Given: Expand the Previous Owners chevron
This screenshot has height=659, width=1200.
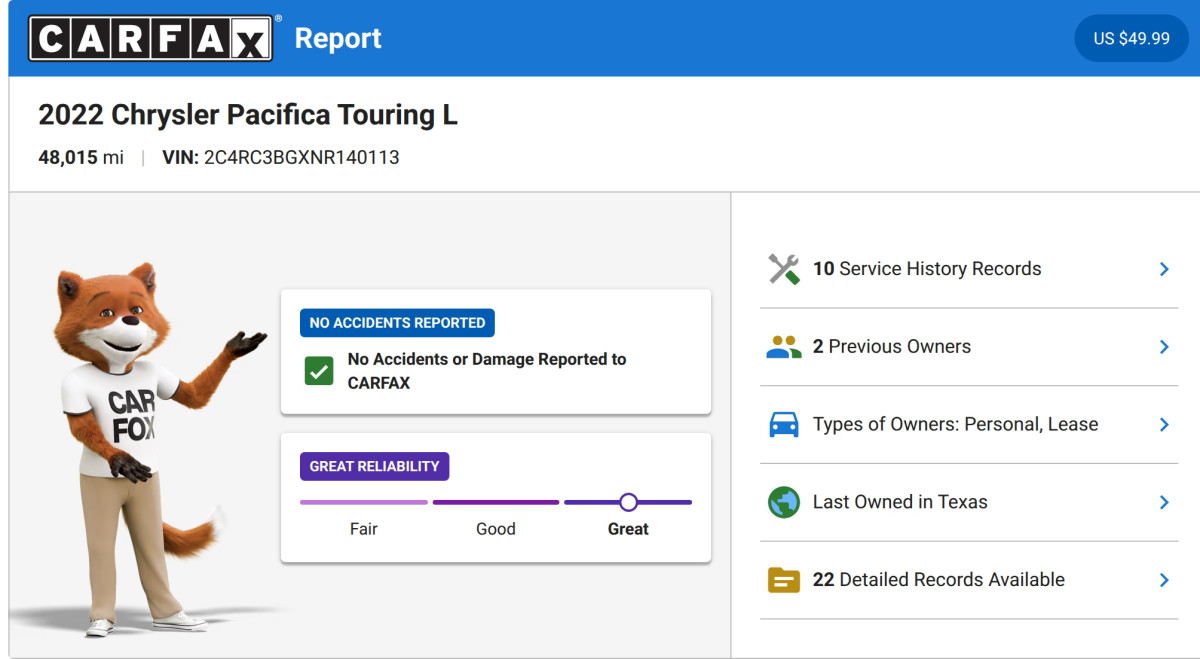Looking at the screenshot, I should click(1164, 347).
